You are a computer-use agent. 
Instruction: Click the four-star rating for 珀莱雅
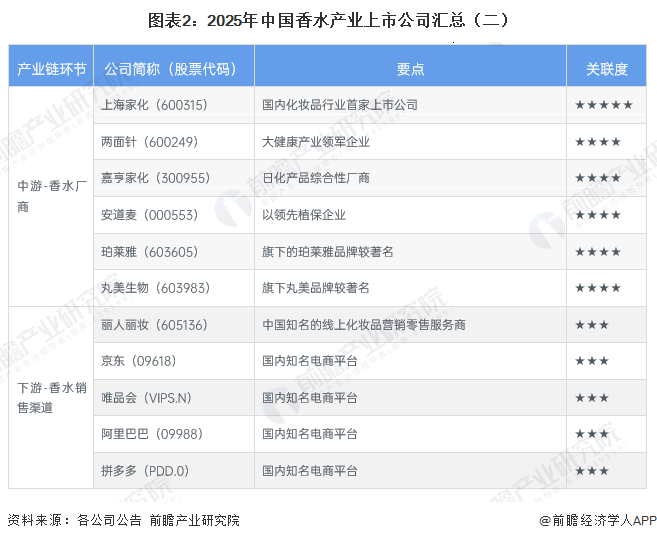pyautogui.click(x=598, y=252)
